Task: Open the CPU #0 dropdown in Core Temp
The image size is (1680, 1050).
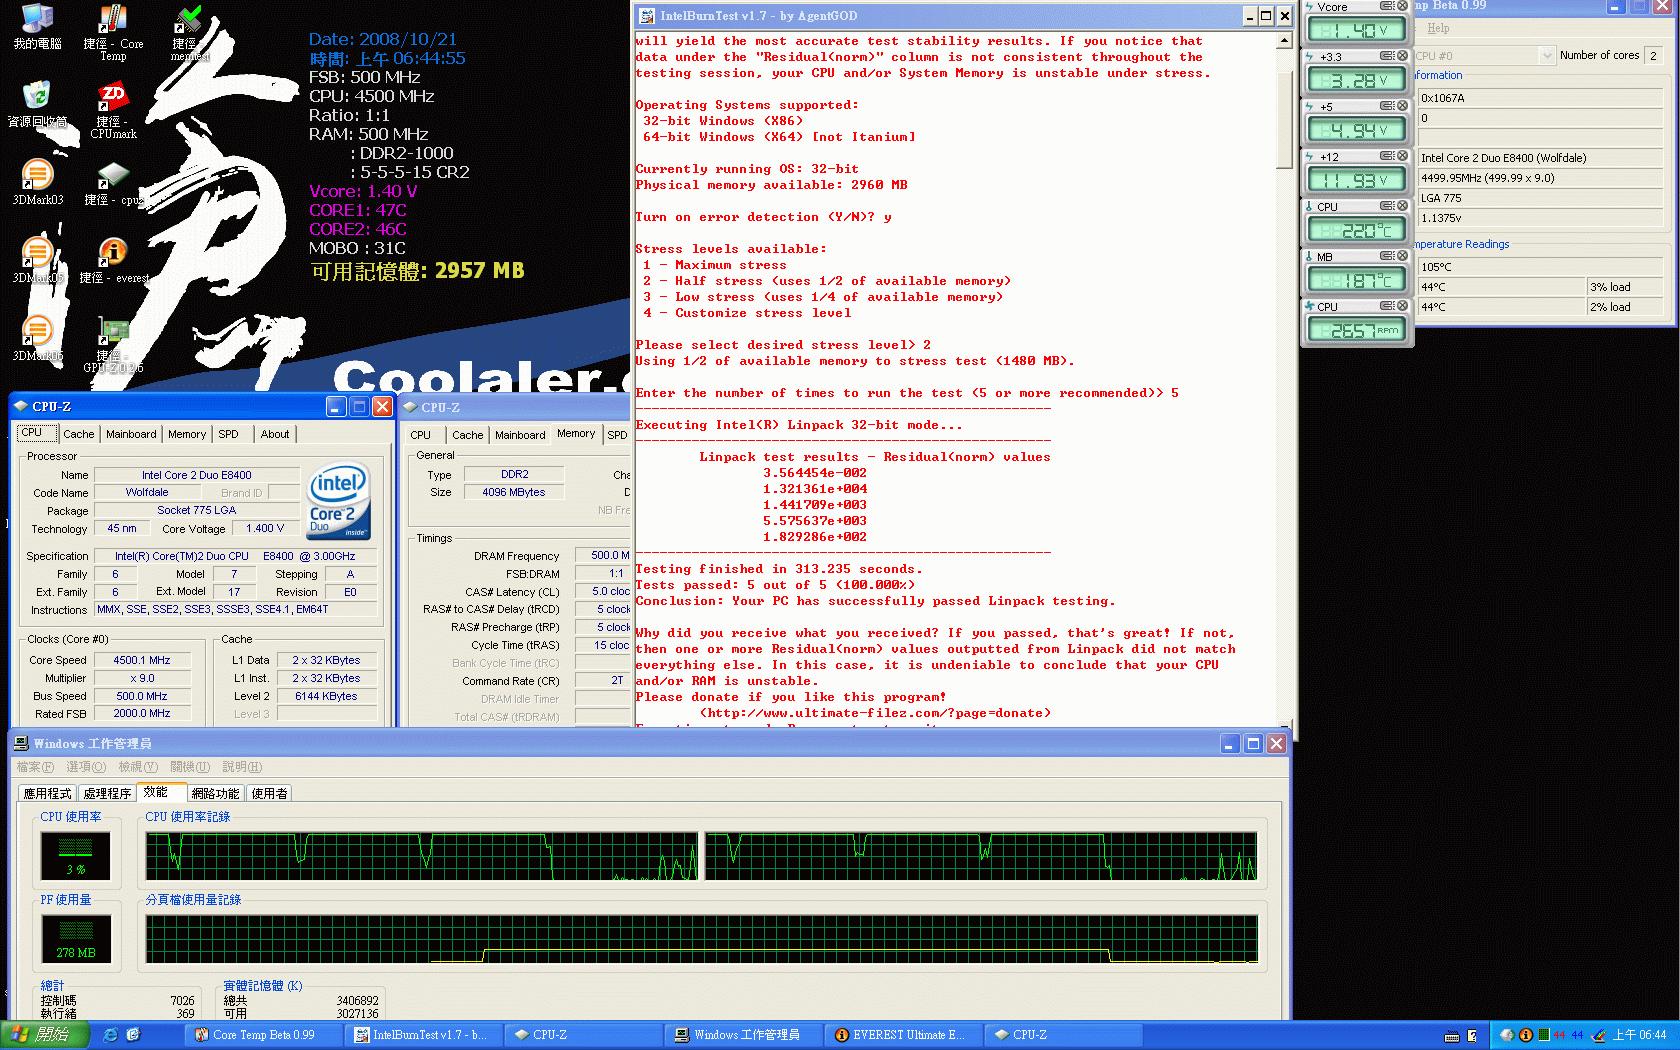Action: point(1548,55)
